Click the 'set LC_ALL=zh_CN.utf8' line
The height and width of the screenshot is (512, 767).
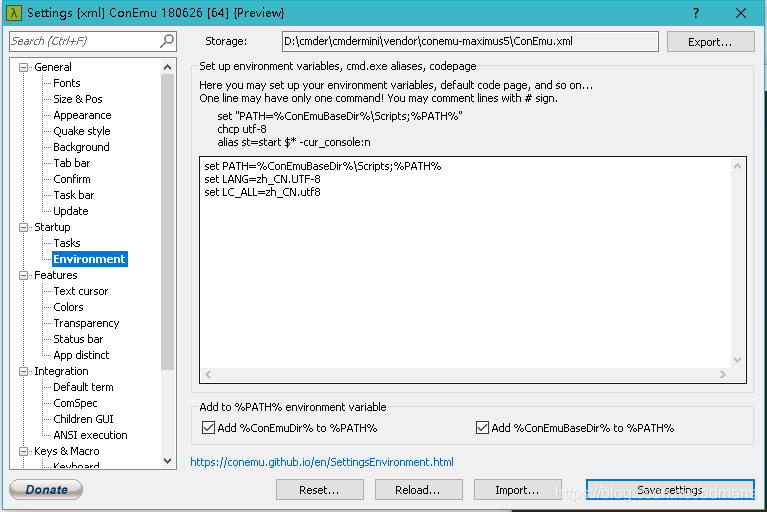262,193
